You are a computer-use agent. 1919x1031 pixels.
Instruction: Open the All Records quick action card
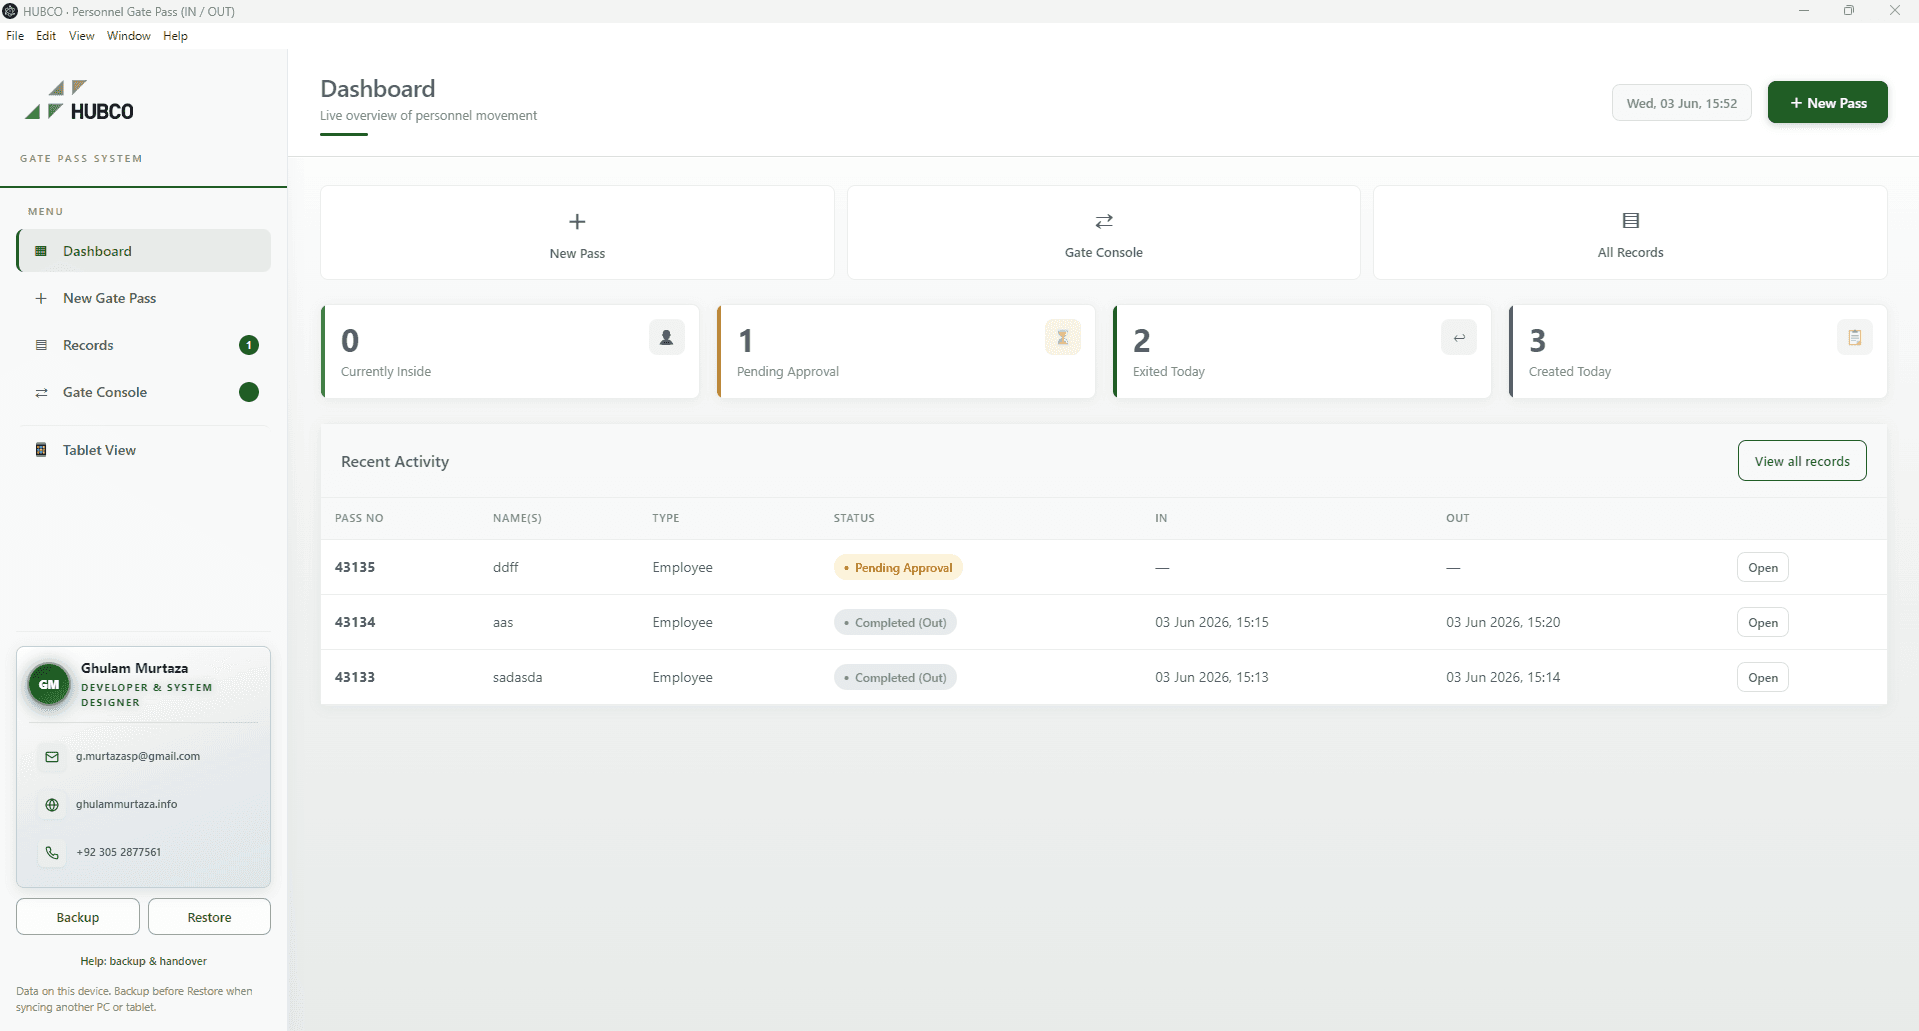pos(1631,232)
